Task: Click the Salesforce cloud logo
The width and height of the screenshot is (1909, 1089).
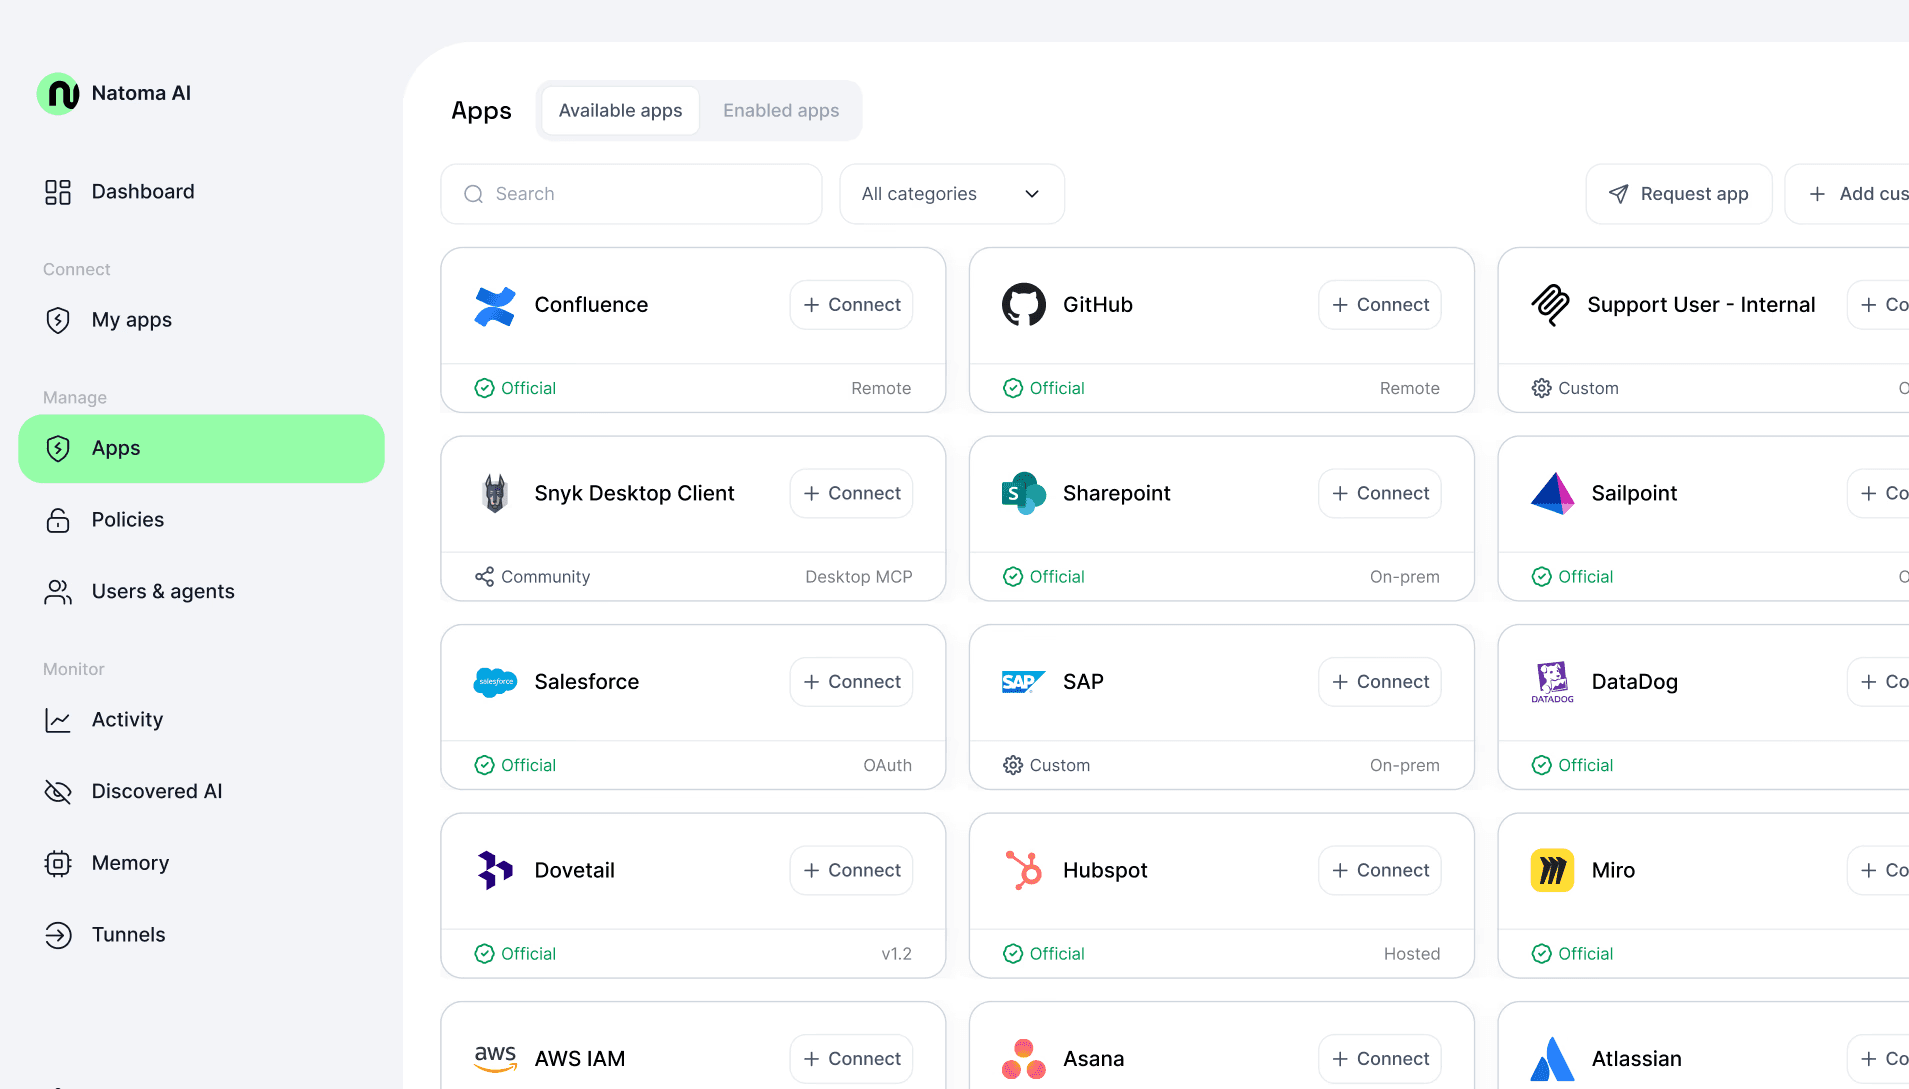Action: 495,682
